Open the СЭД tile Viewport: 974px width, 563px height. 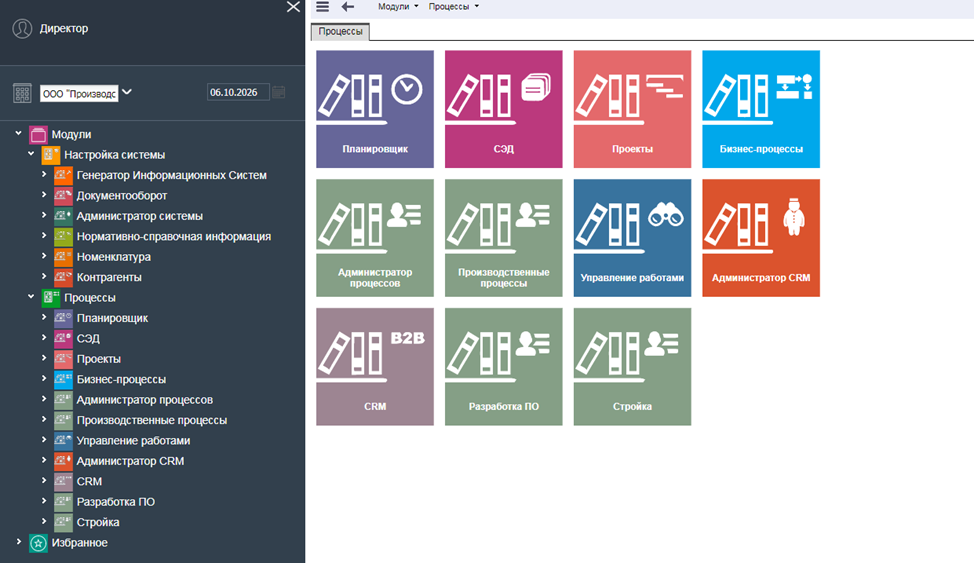(x=503, y=109)
